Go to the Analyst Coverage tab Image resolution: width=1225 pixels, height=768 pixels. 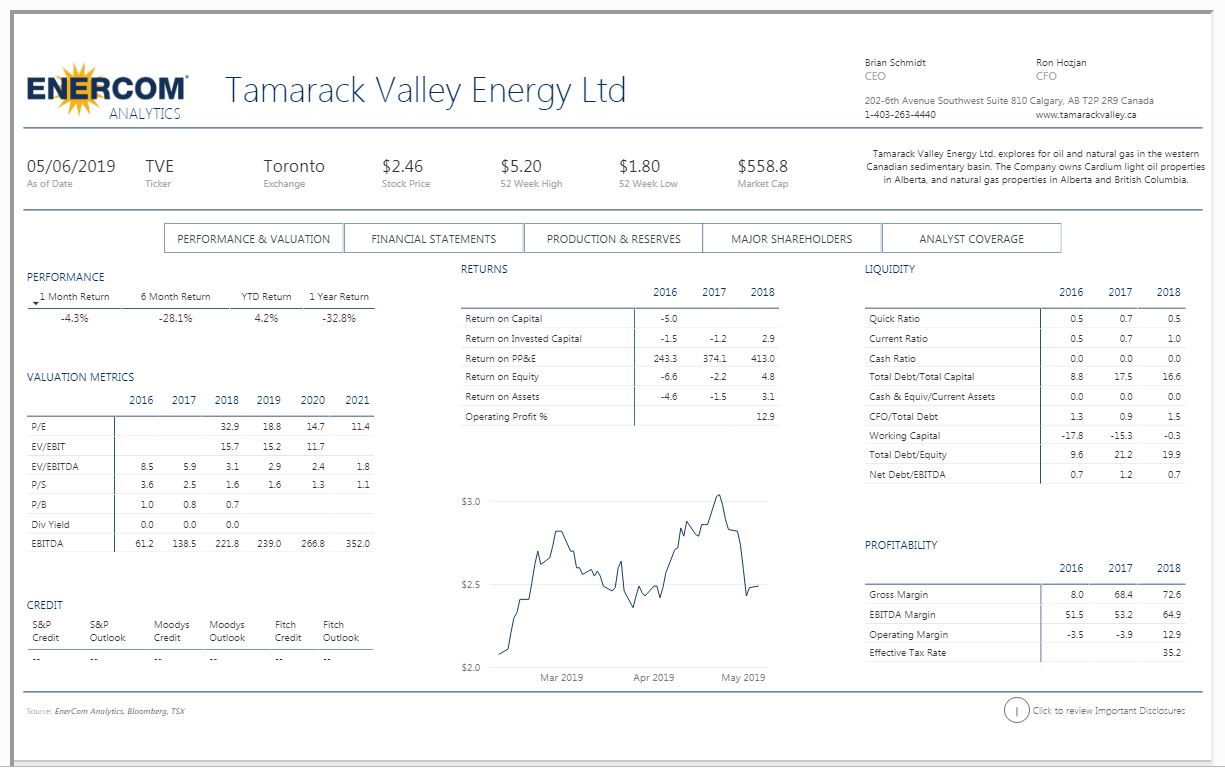[x=971, y=239]
